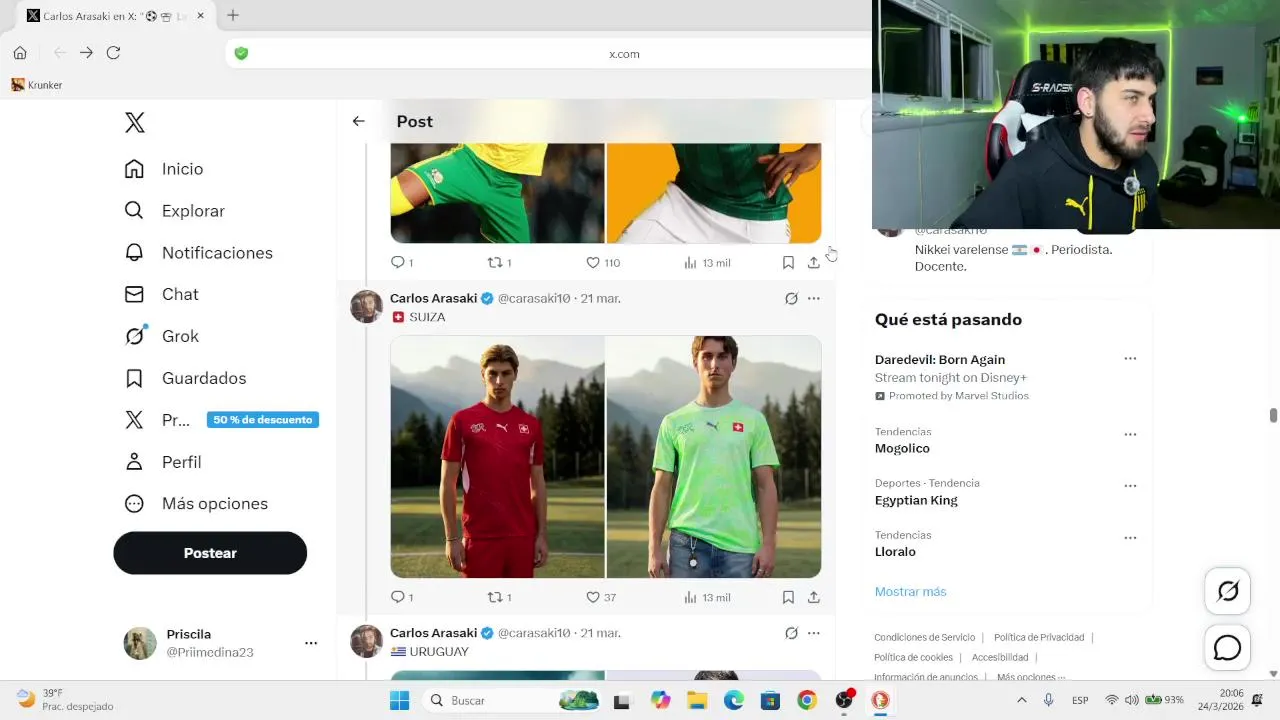The width and height of the screenshot is (1280, 720).
Task: Open more options for Lloralo trend
Action: 1130,537
